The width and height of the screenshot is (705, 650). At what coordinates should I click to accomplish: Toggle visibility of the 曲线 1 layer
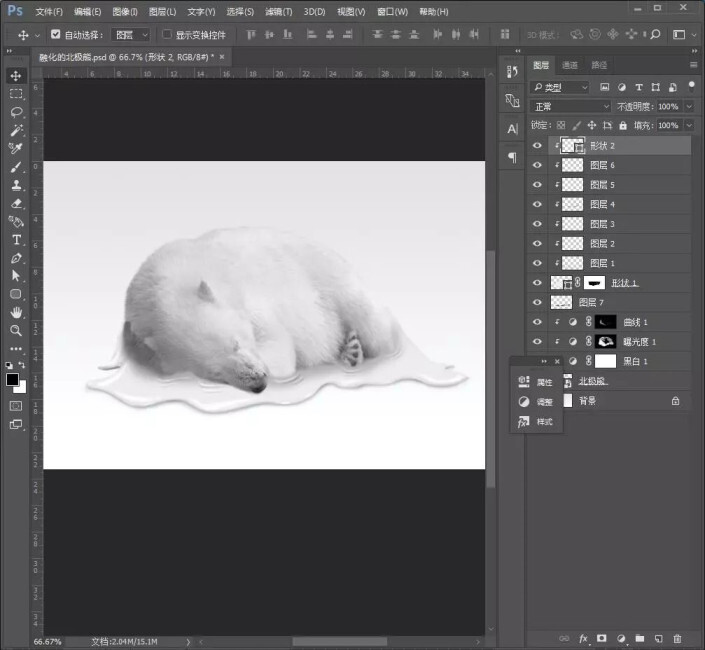[x=537, y=322]
